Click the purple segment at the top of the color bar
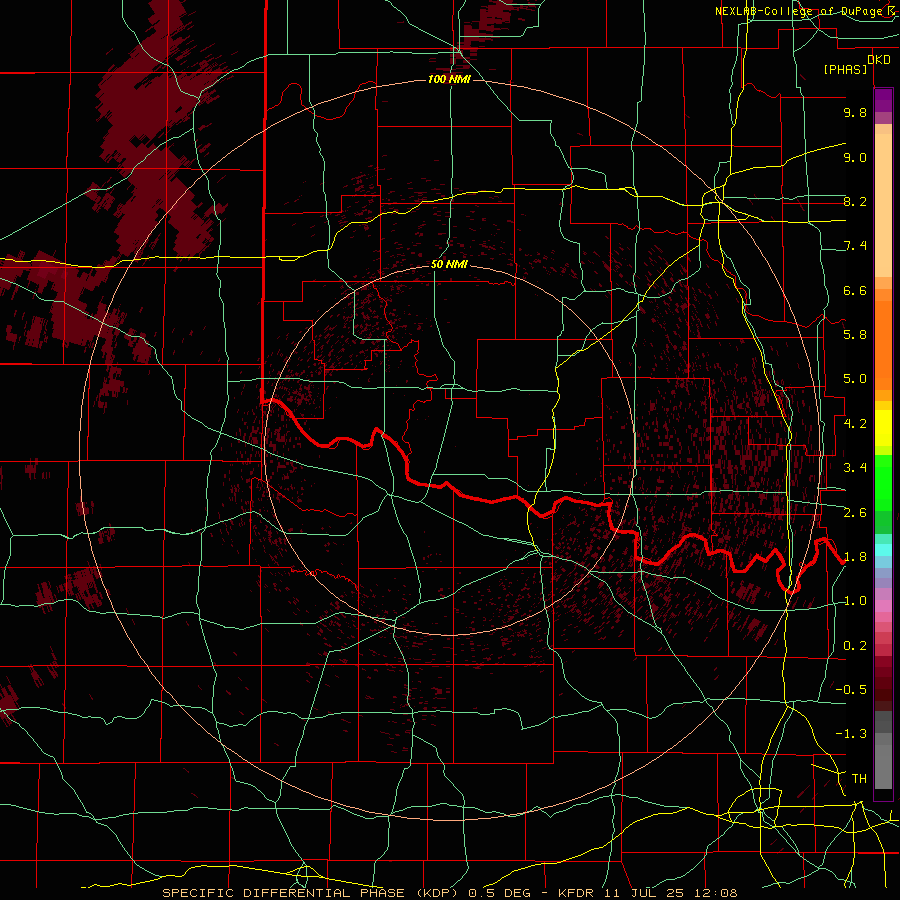 pos(883,100)
